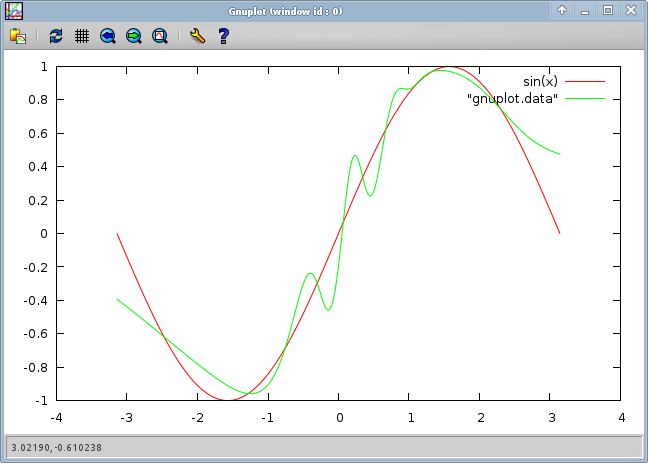
Task: Minimize the Gnuplot window
Action: (x=585, y=10)
